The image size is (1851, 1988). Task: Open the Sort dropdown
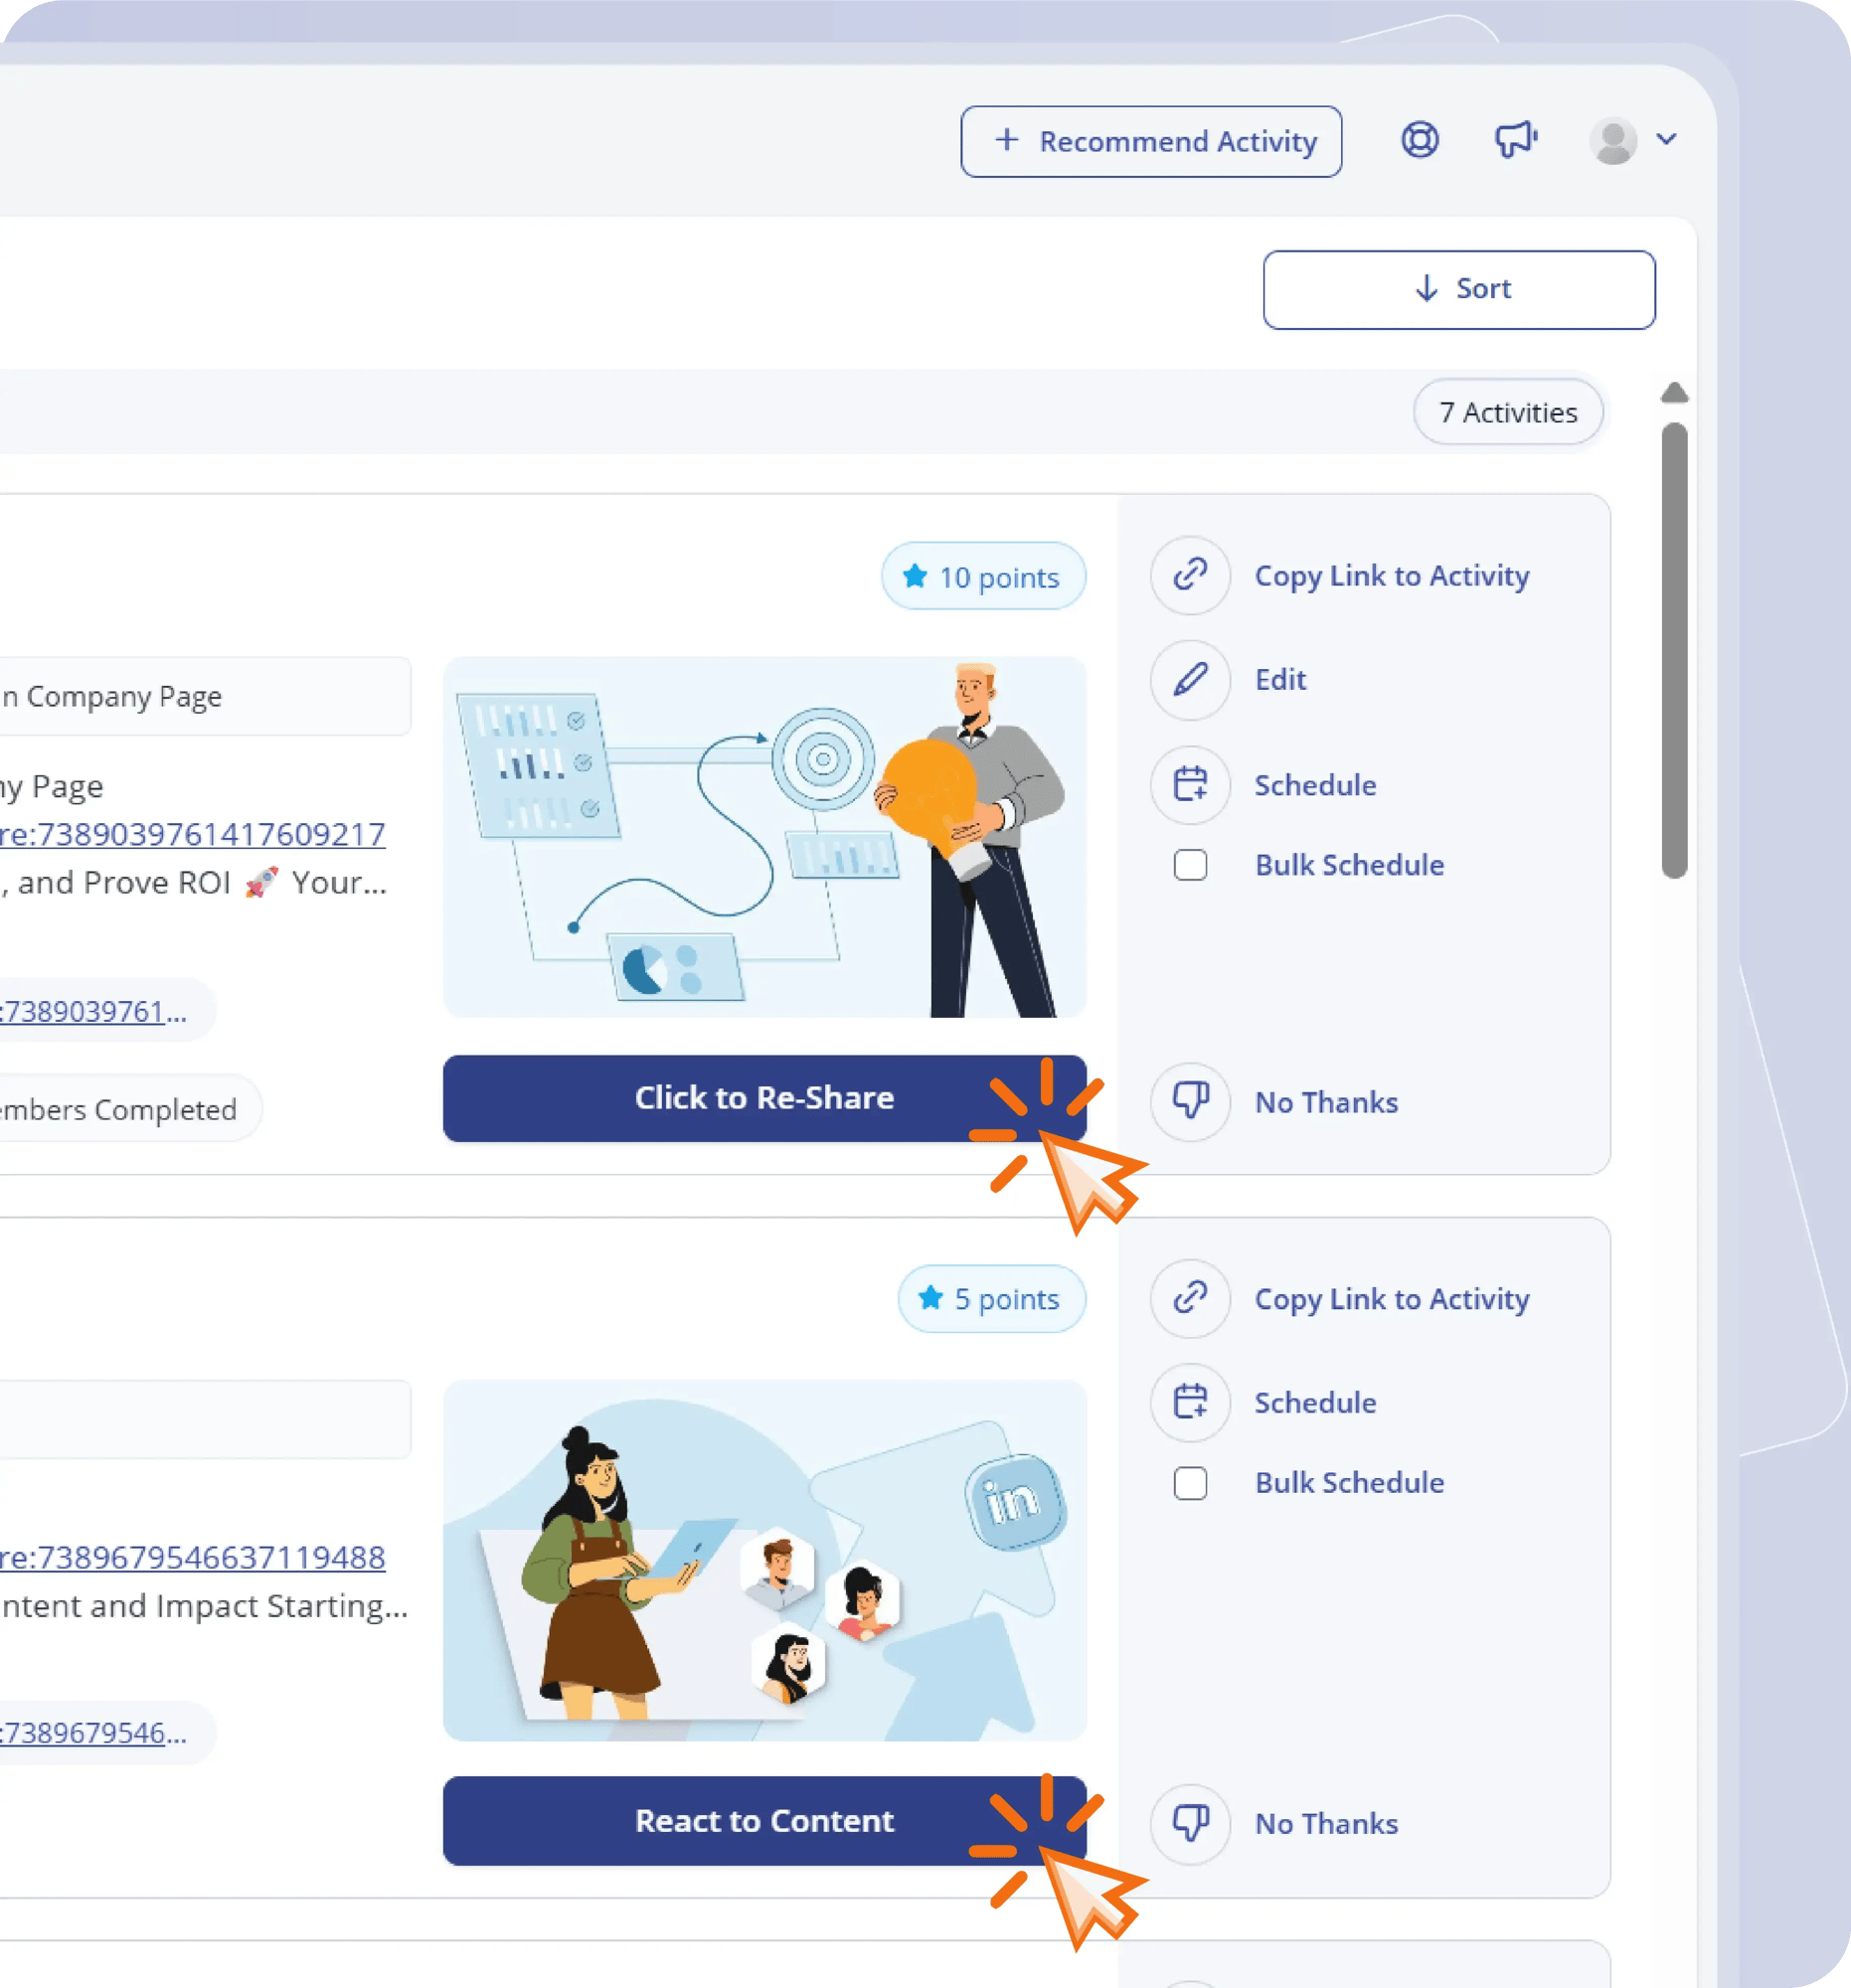coord(1458,289)
